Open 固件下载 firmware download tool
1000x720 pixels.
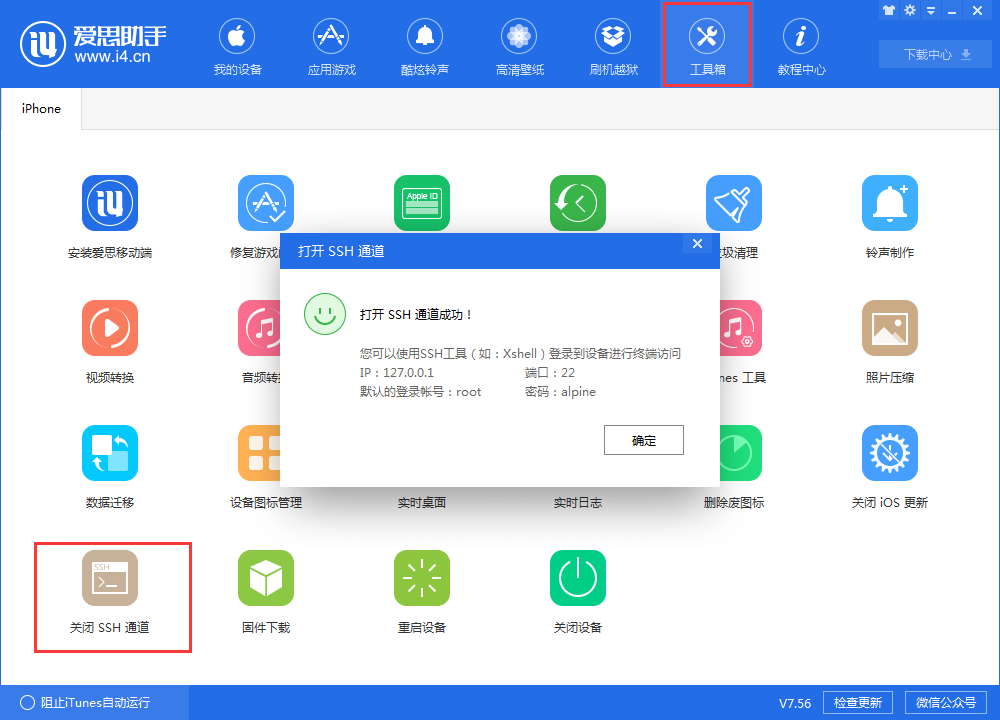pyautogui.click(x=265, y=592)
